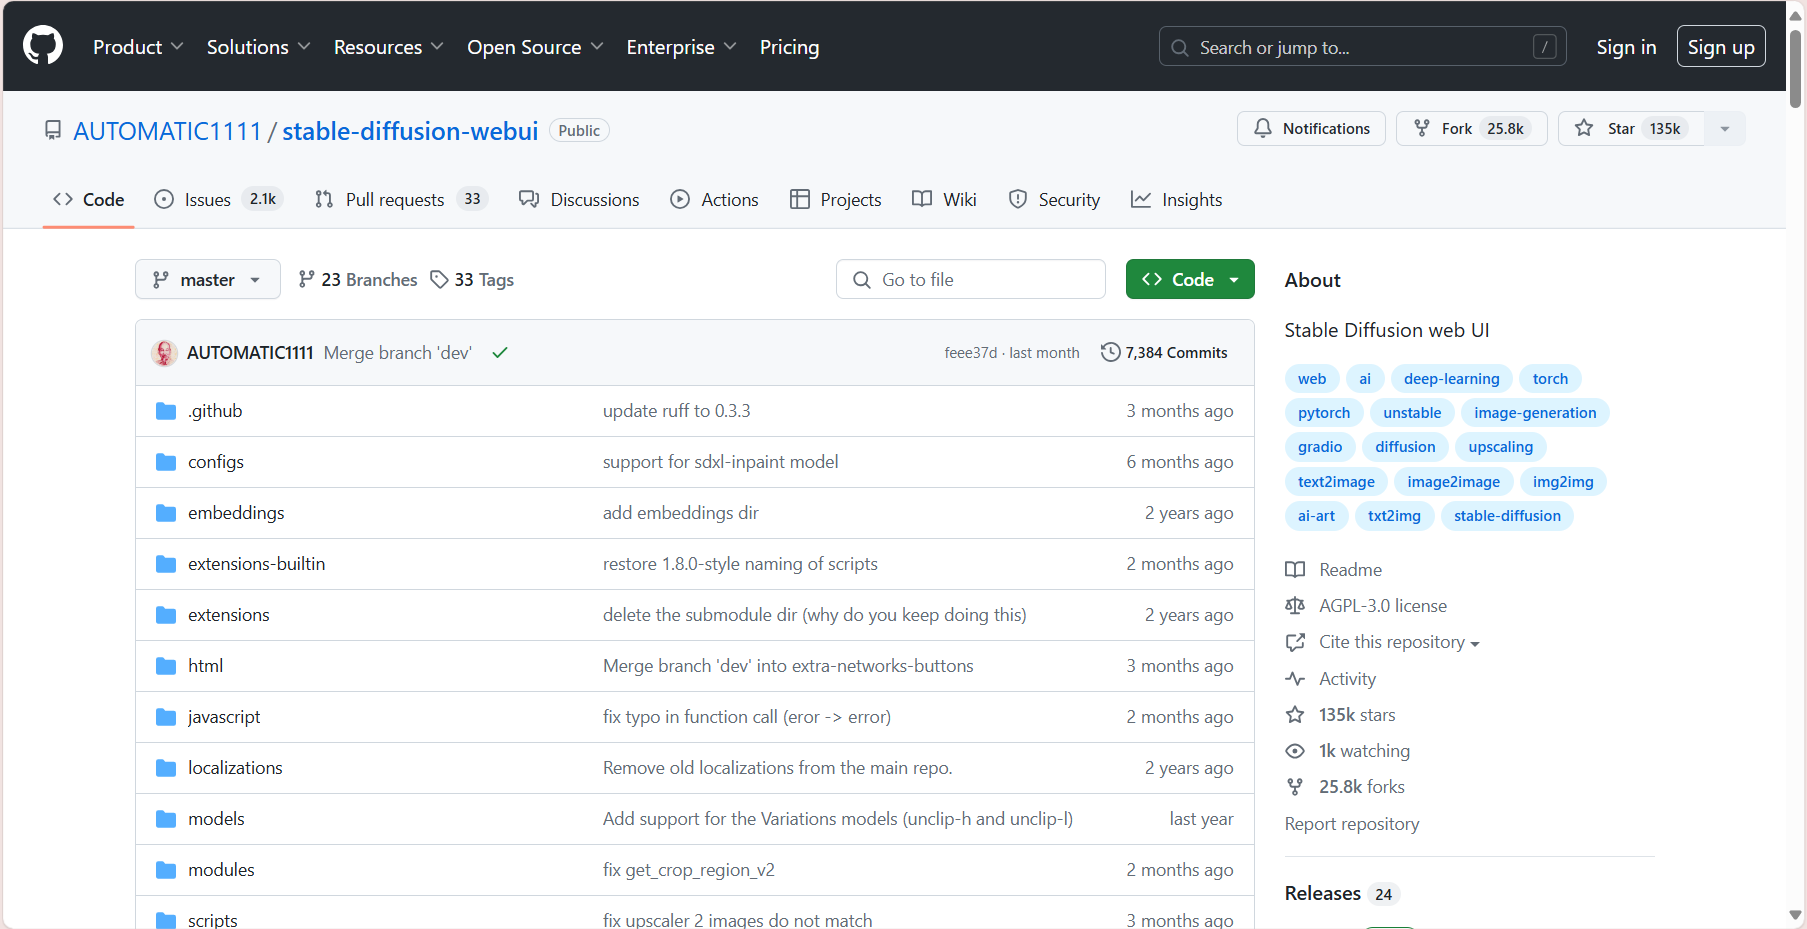The image size is (1807, 929).
Task: Click the magnifier icon in search bar
Action: click(x=1180, y=48)
